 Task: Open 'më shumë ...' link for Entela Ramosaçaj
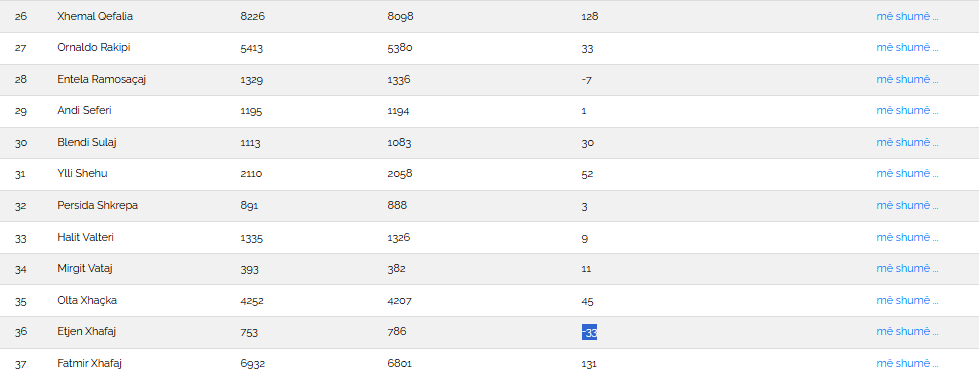(x=907, y=79)
